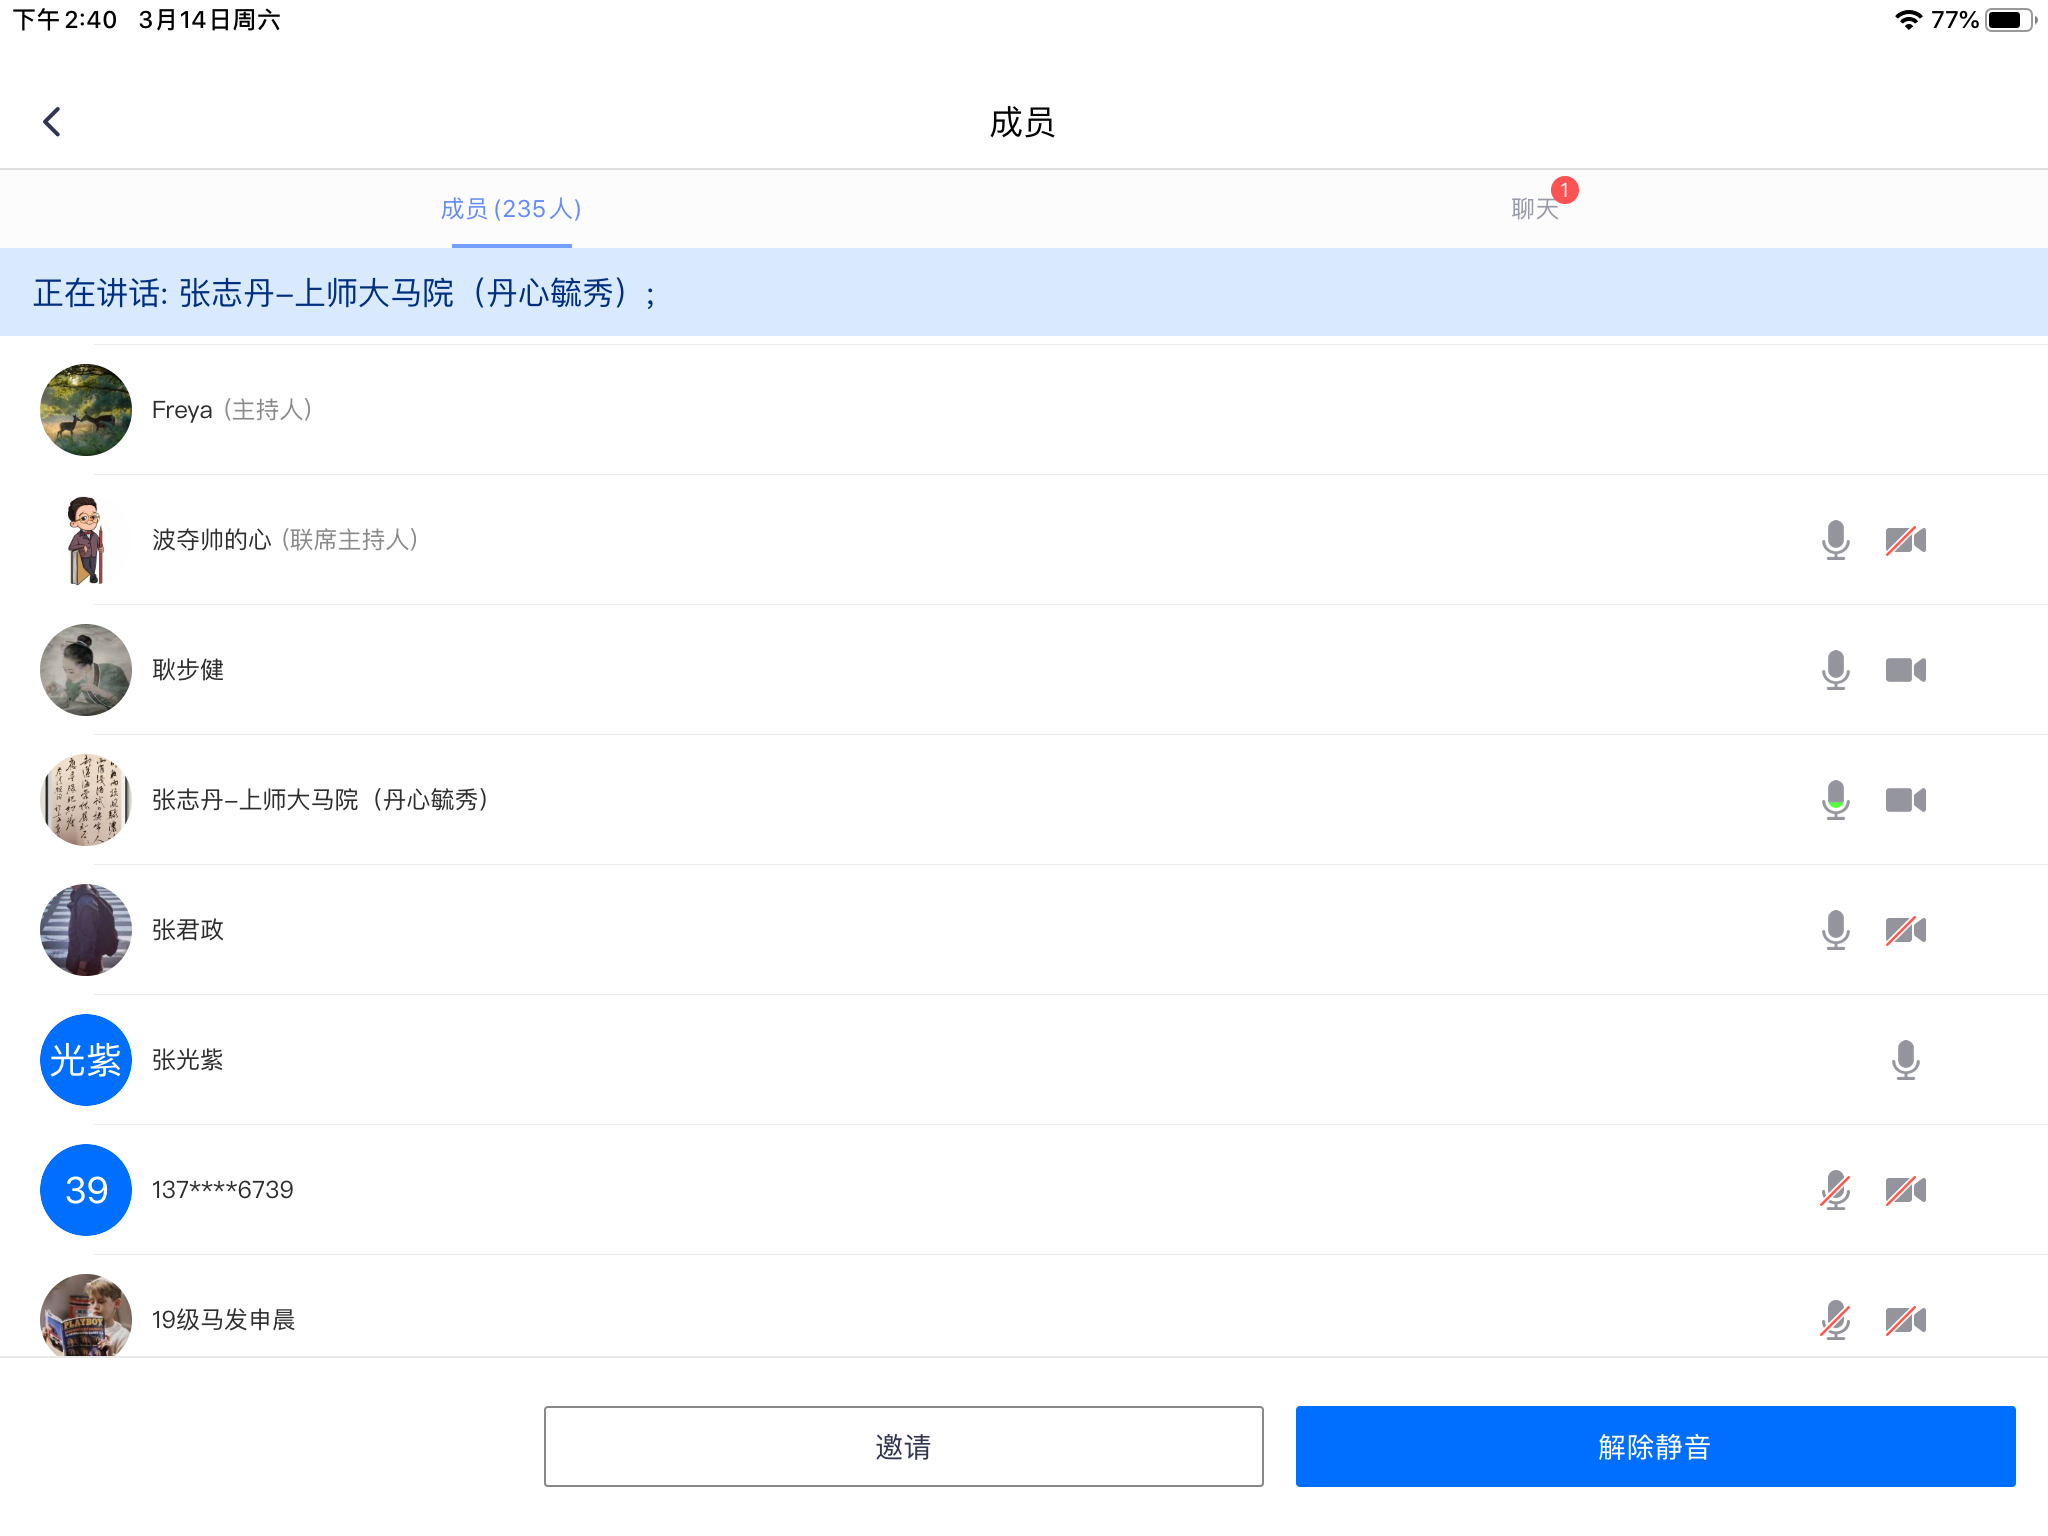Click crossed-out camera icon for 张君政
The image size is (2048, 1536).
1905,930
